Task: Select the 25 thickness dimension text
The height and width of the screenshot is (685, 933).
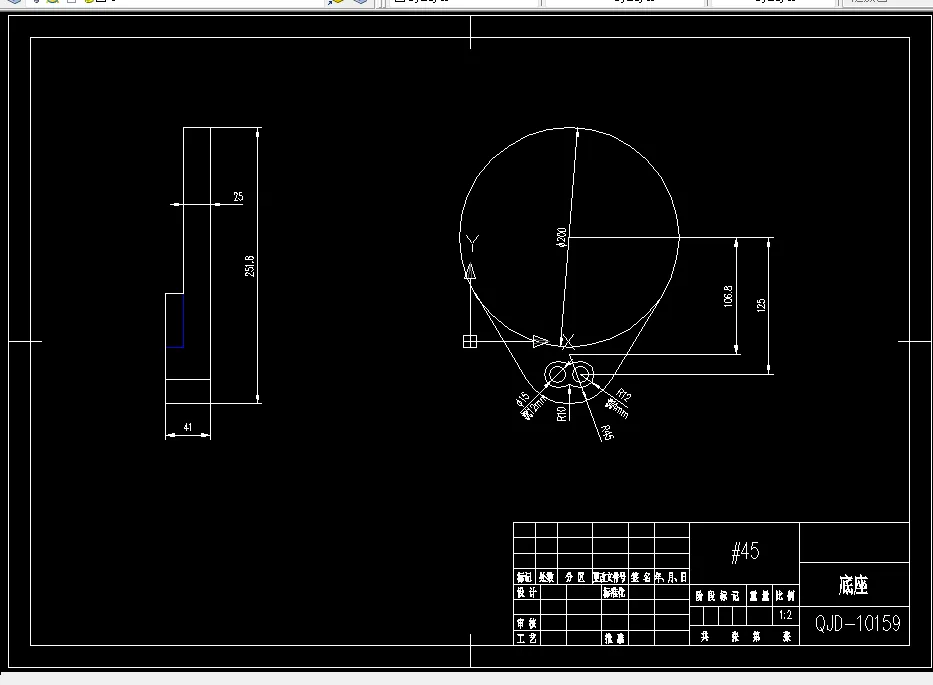Action: coord(238,196)
